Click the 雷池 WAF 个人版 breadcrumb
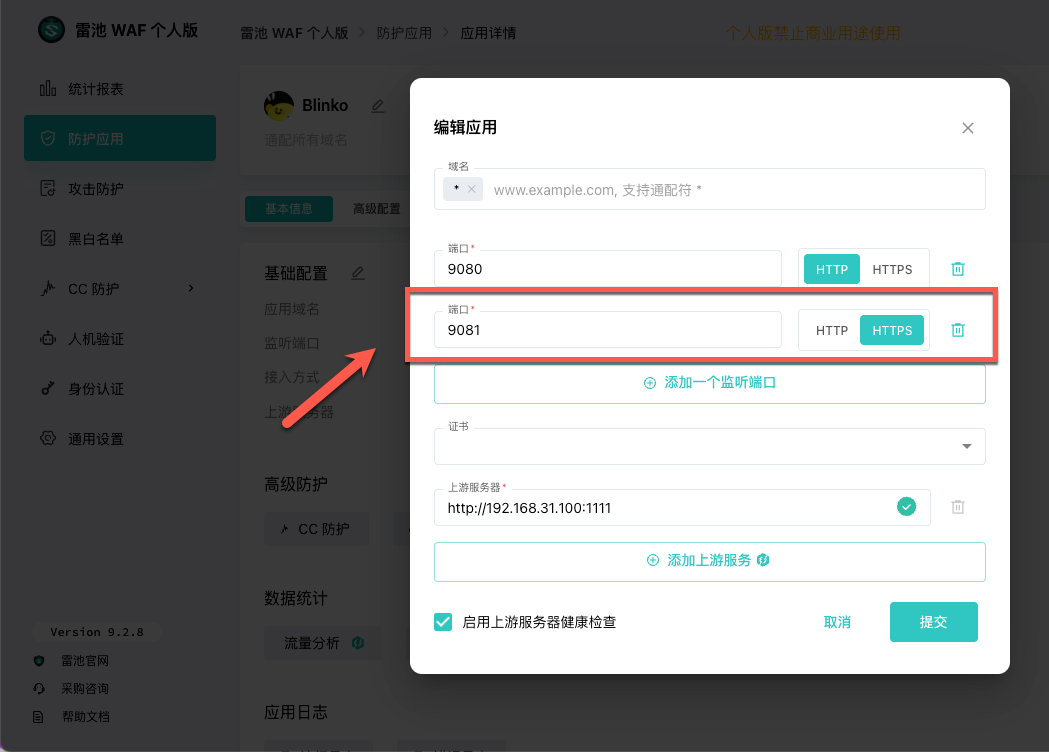Screen dimensions: 1049x752 point(294,33)
